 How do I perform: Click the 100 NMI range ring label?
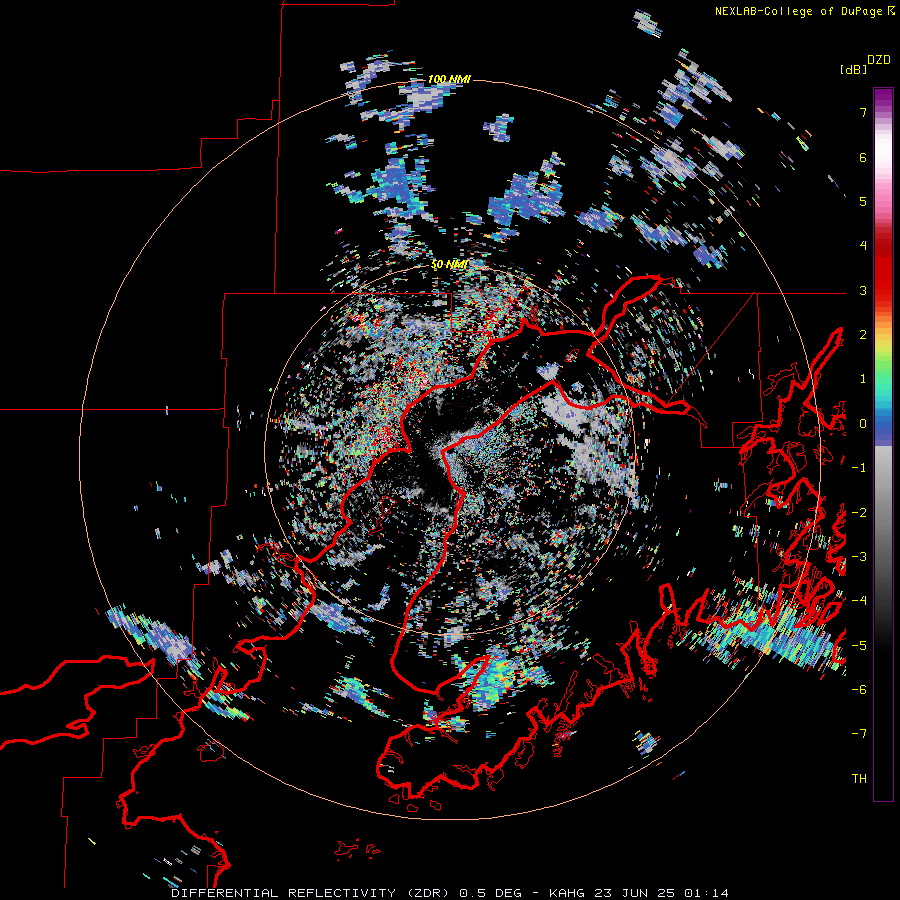[449, 79]
